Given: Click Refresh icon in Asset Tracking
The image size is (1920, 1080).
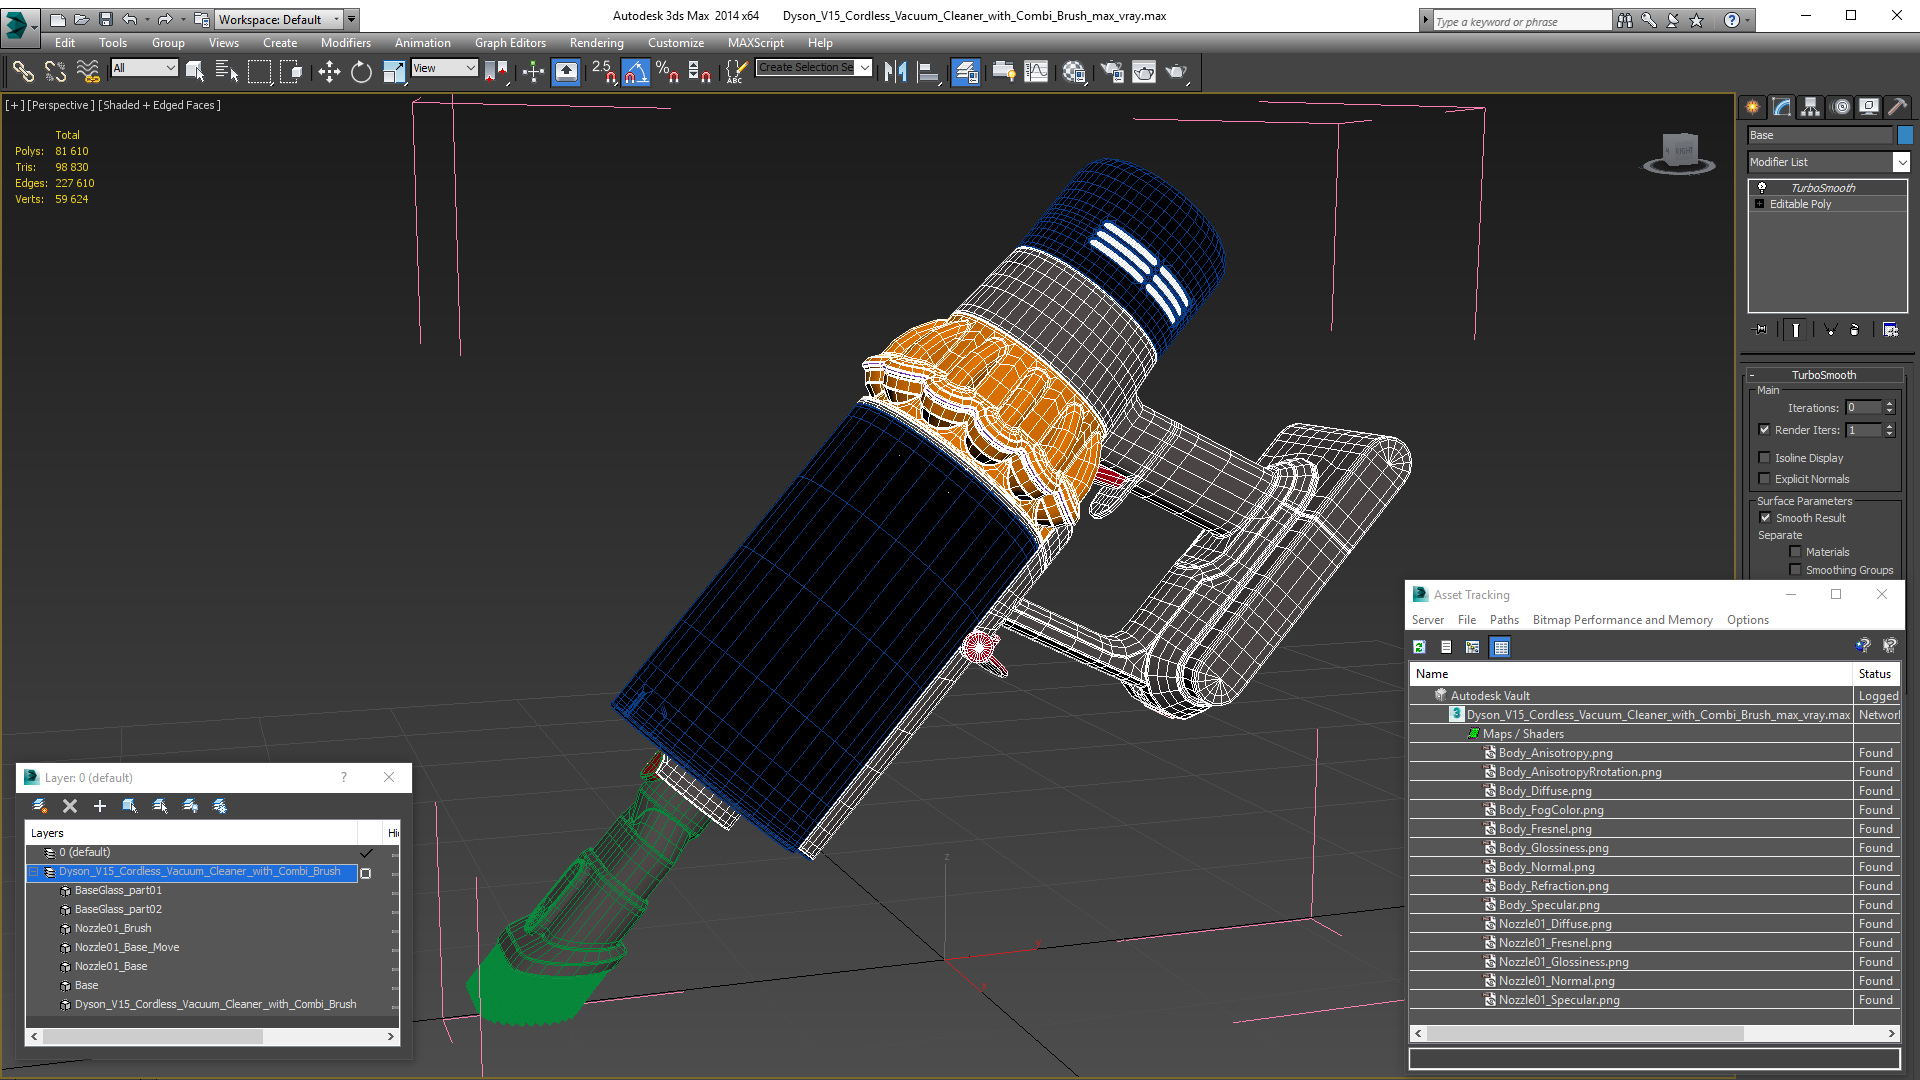Looking at the screenshot, I should 1419,647.
